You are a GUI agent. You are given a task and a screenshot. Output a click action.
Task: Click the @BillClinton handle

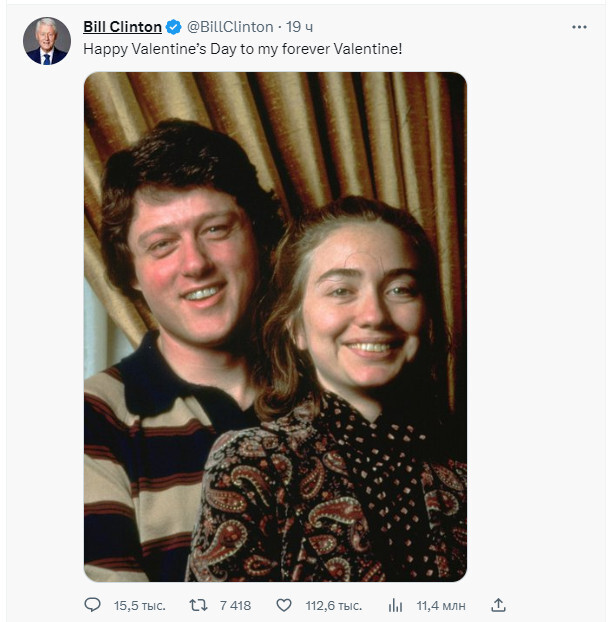(230, 27)
